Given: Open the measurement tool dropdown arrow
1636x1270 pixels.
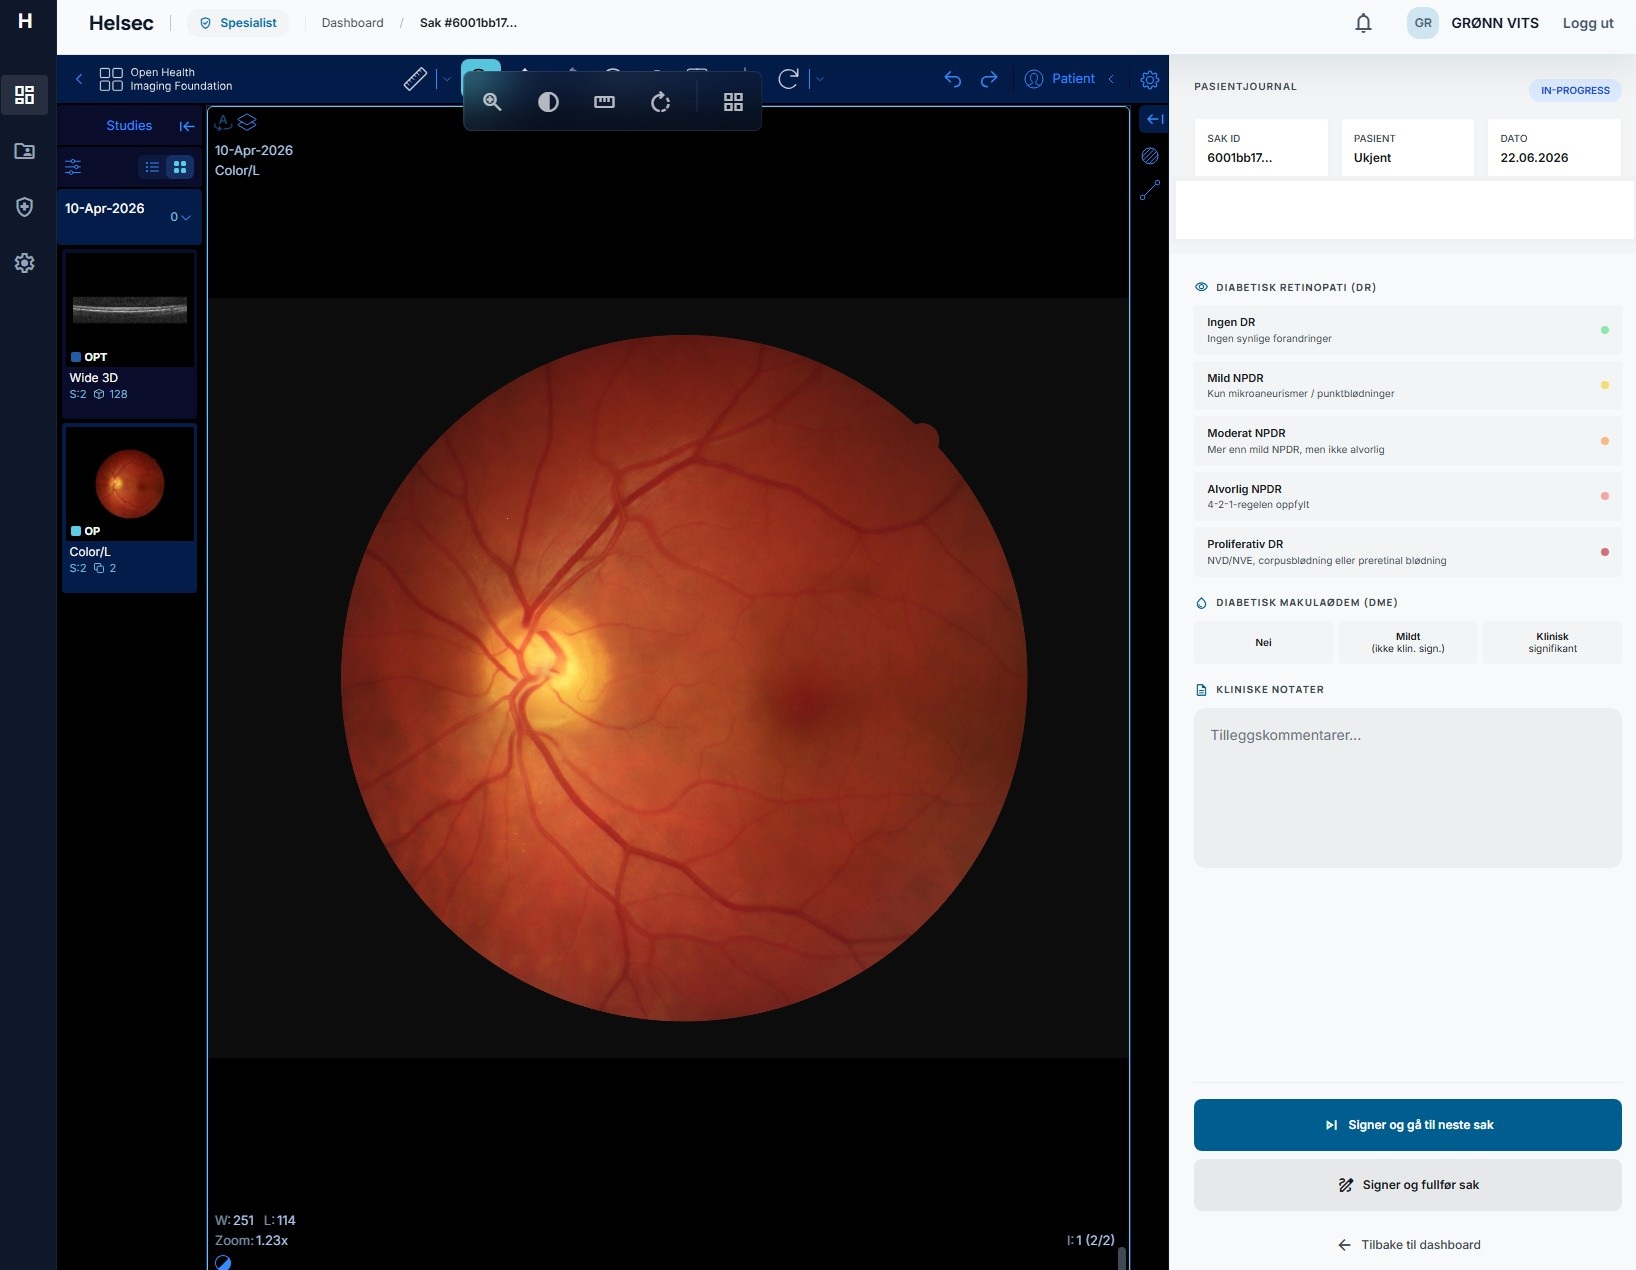Looking at the screenshot, I should (447, 79).
